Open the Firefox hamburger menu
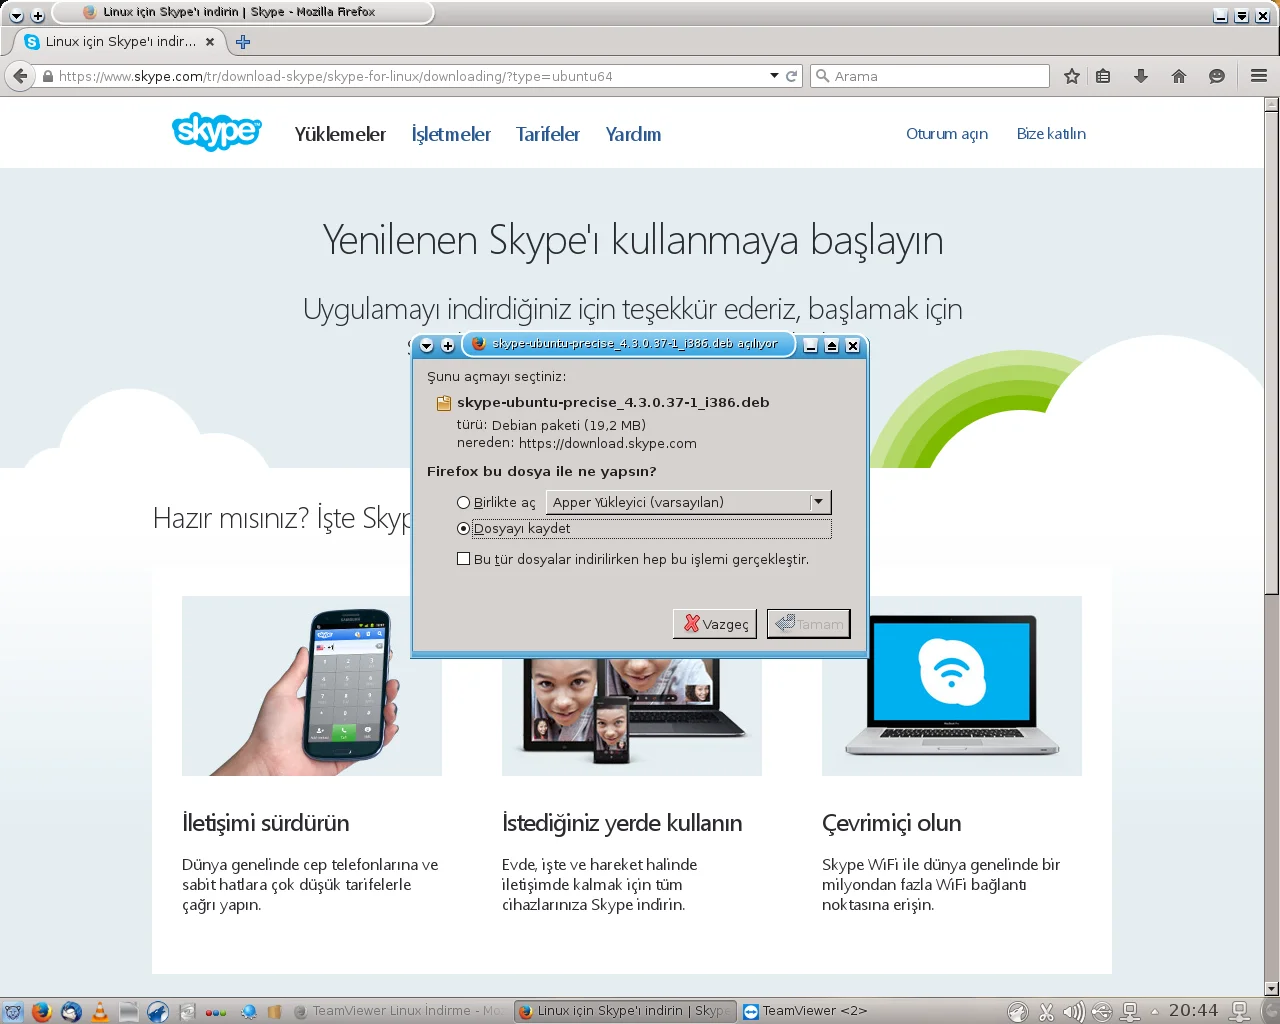This screenshot has width=1280, height=1024. pos(1259,76)
